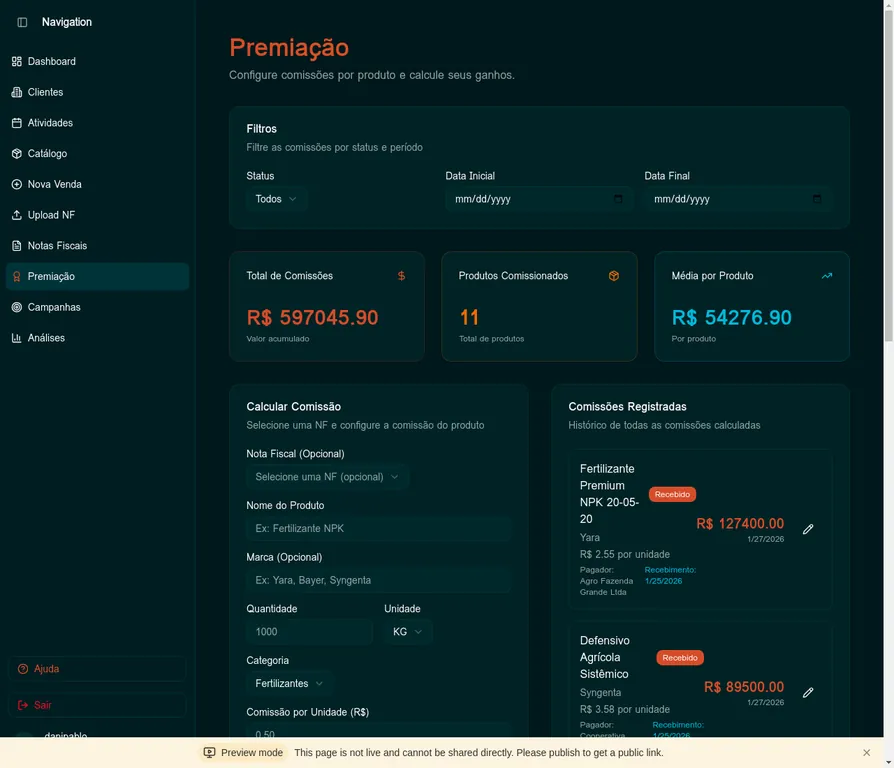
Task: Select Campanhas in the navigation panel
Action: click(x=52, y=307)
